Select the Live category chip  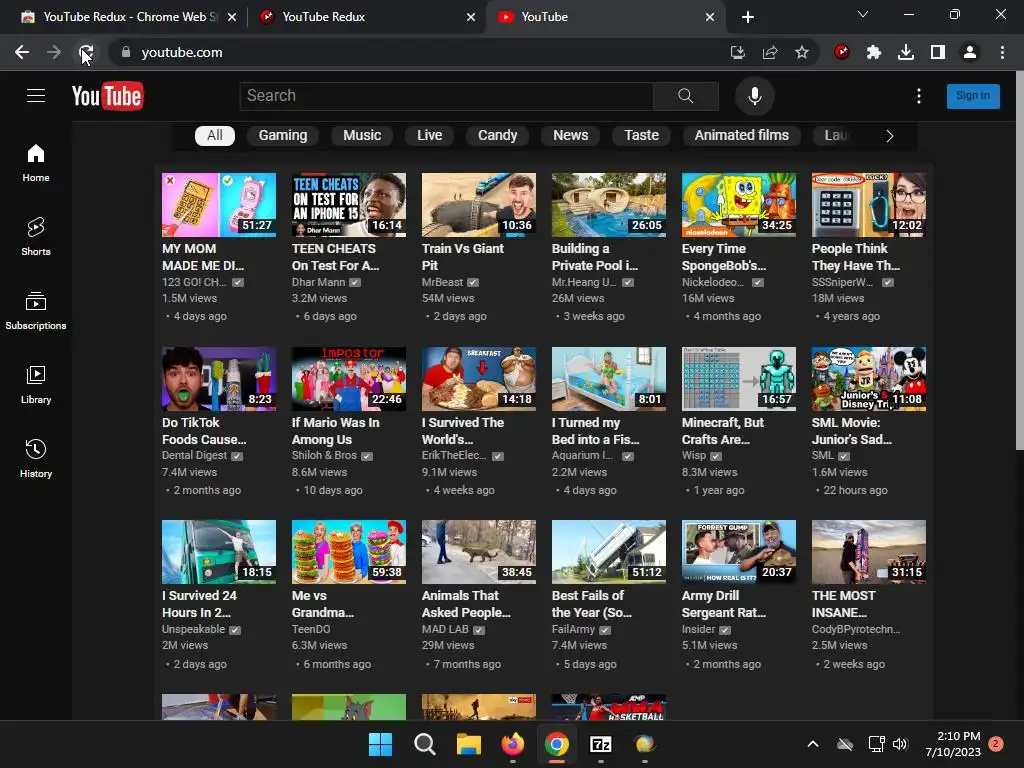tap(430, 135)
